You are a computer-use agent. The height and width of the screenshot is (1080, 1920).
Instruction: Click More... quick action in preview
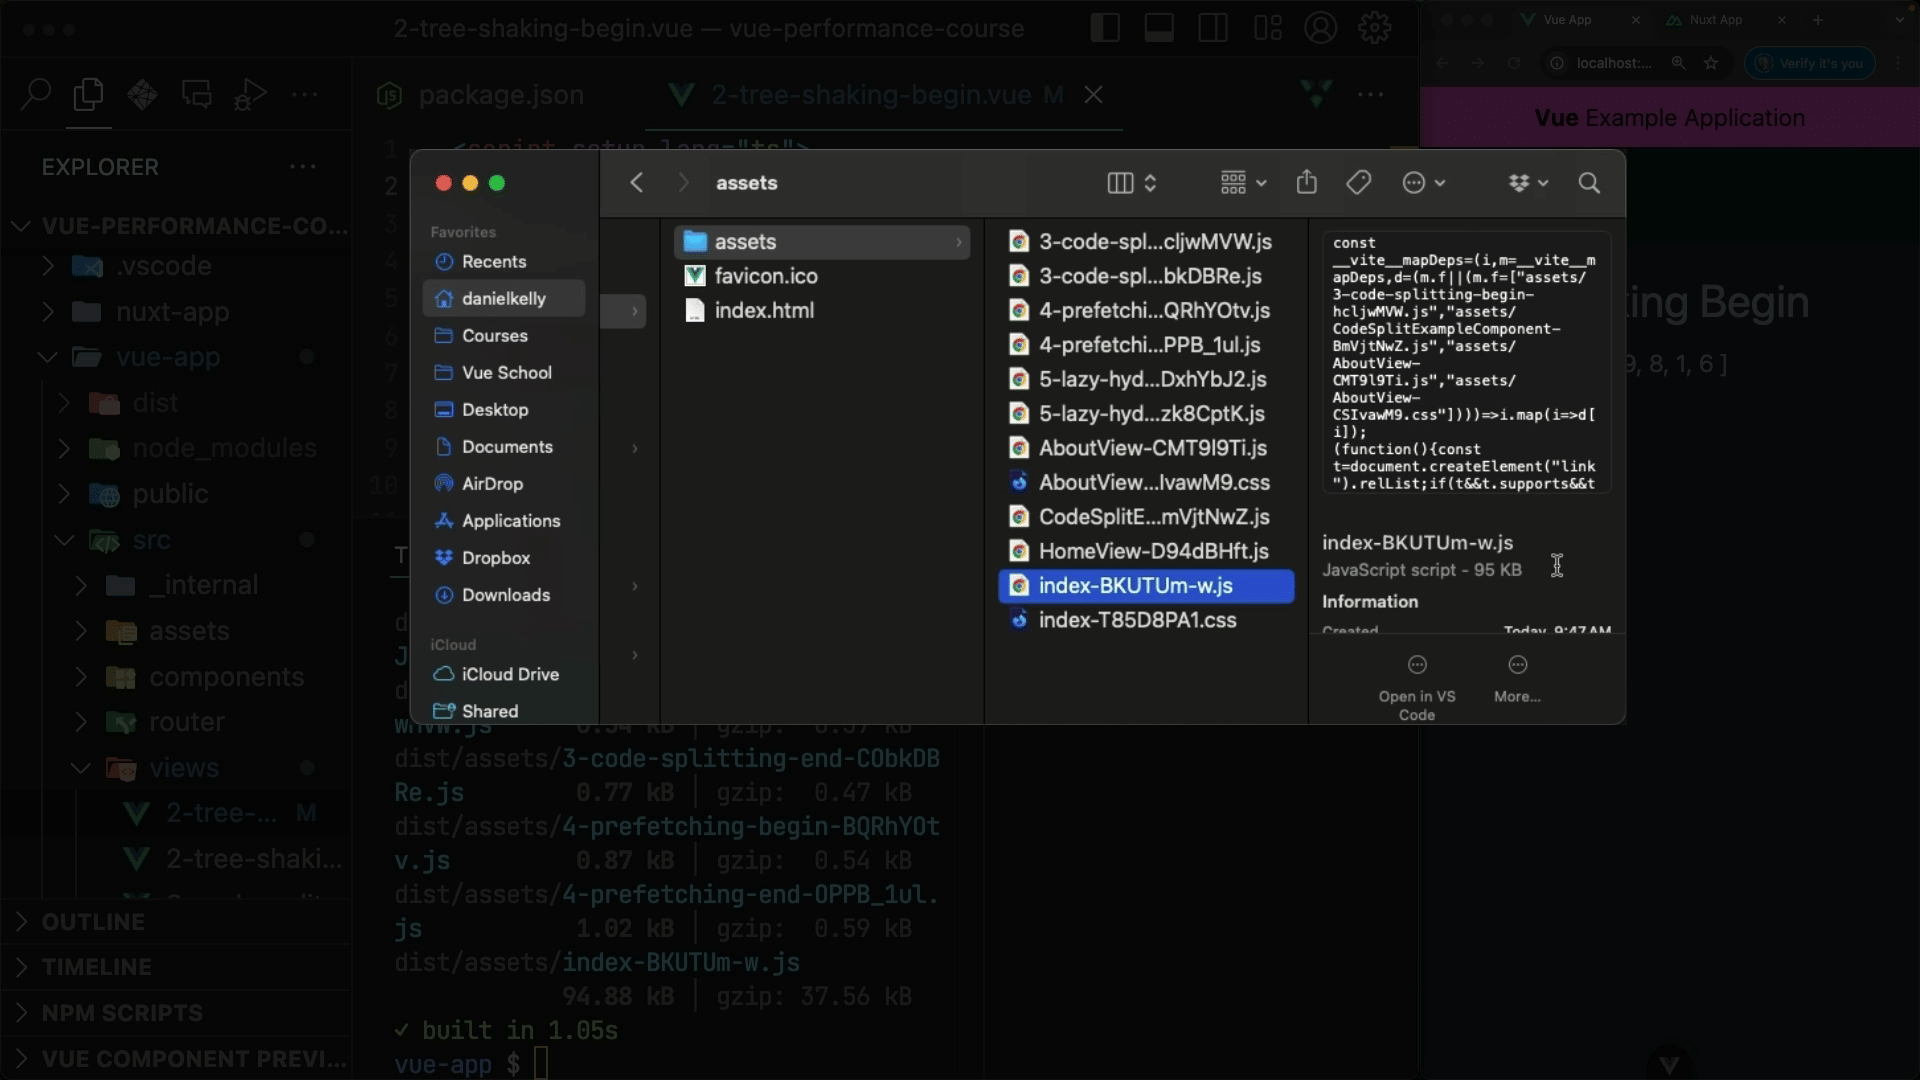[1517, 679]
